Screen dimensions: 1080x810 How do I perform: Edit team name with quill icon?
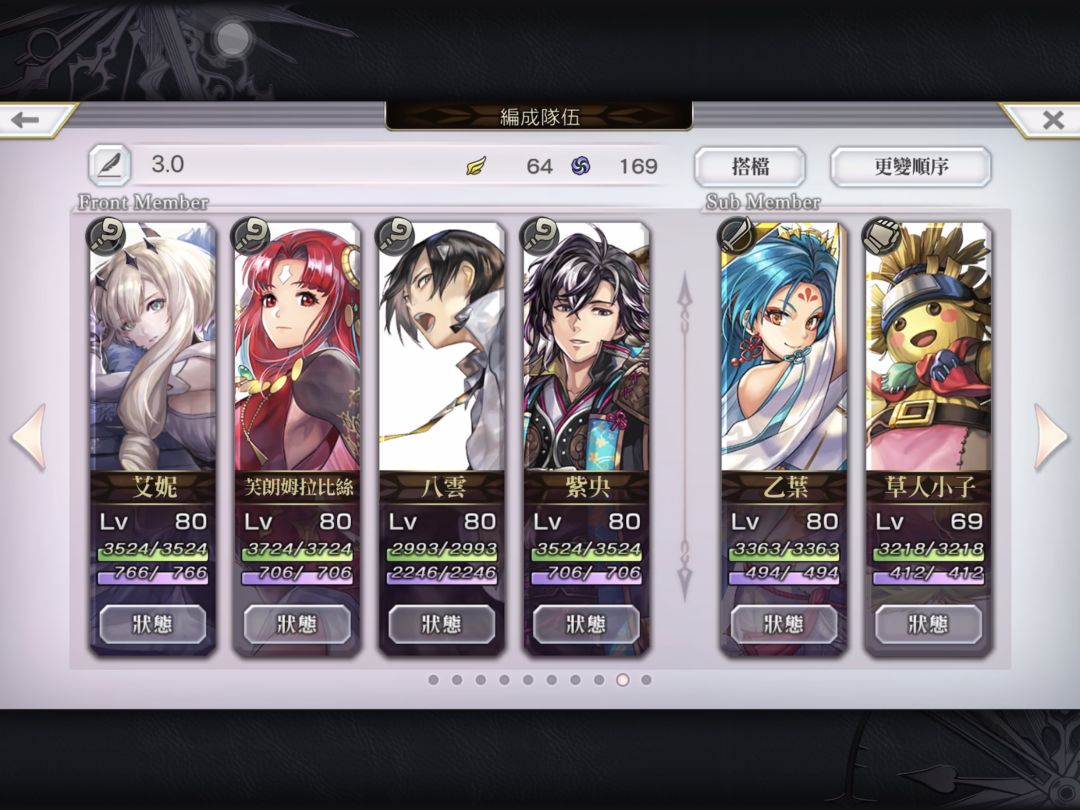point(109,165)
